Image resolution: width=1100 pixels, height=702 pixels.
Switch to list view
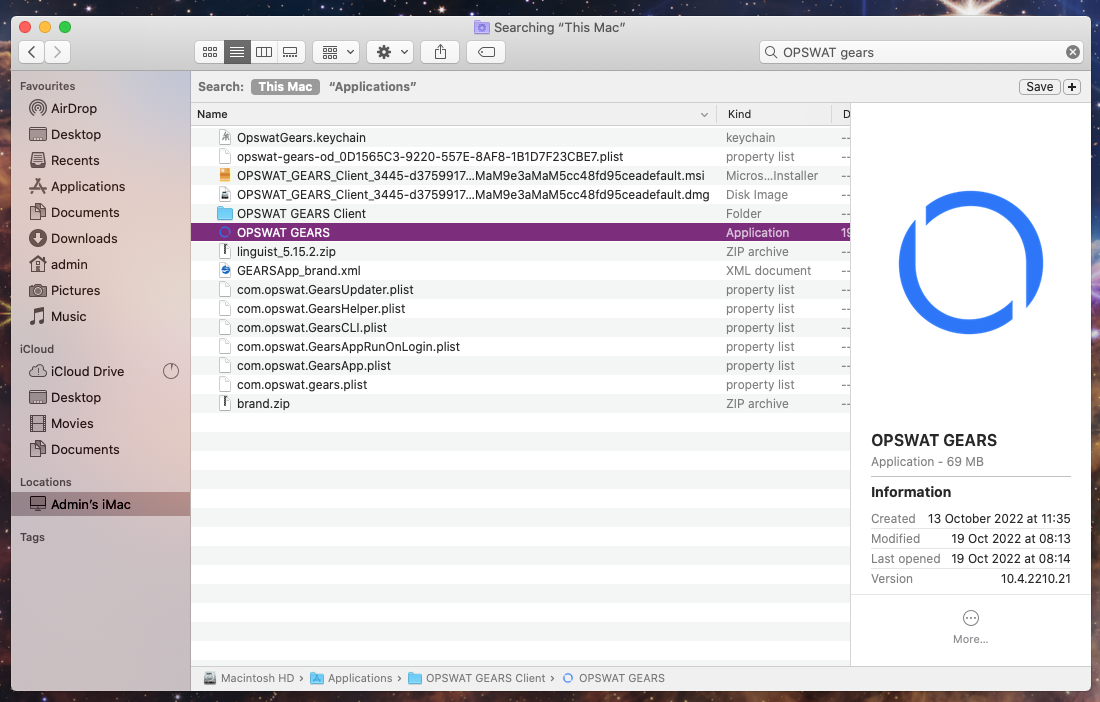pyautogui.click(x=237, y=52)
